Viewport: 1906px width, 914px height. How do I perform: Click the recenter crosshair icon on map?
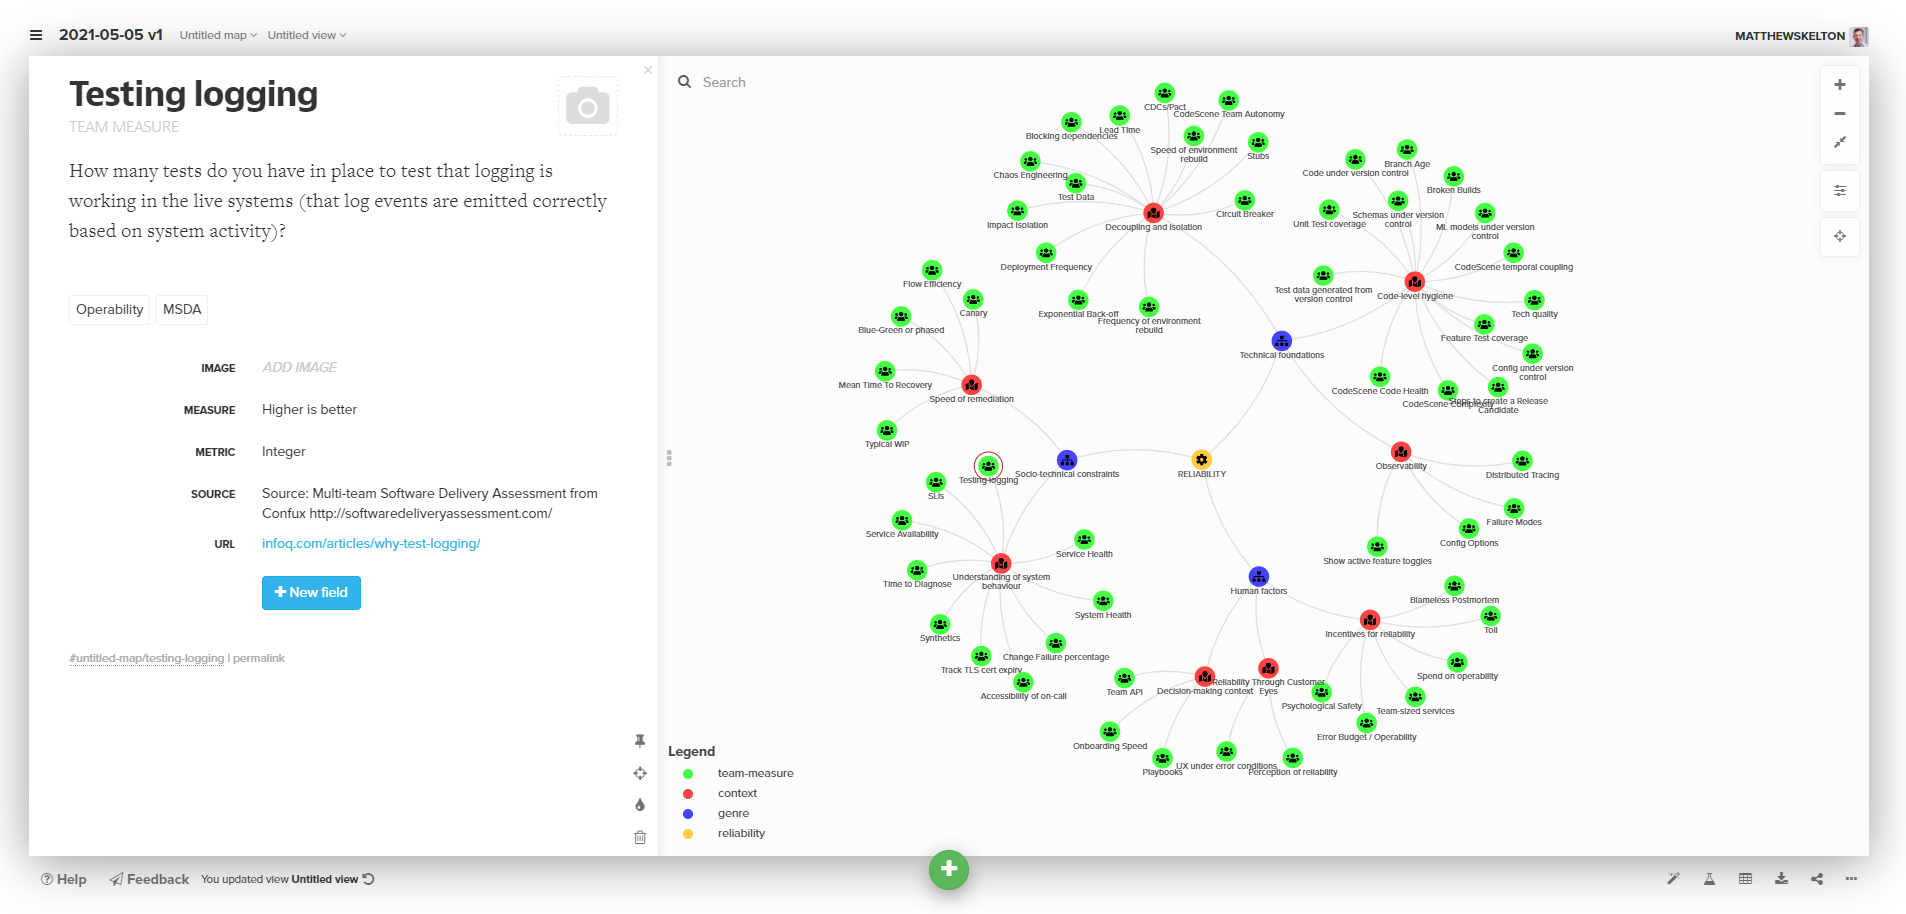(1840, 236)
